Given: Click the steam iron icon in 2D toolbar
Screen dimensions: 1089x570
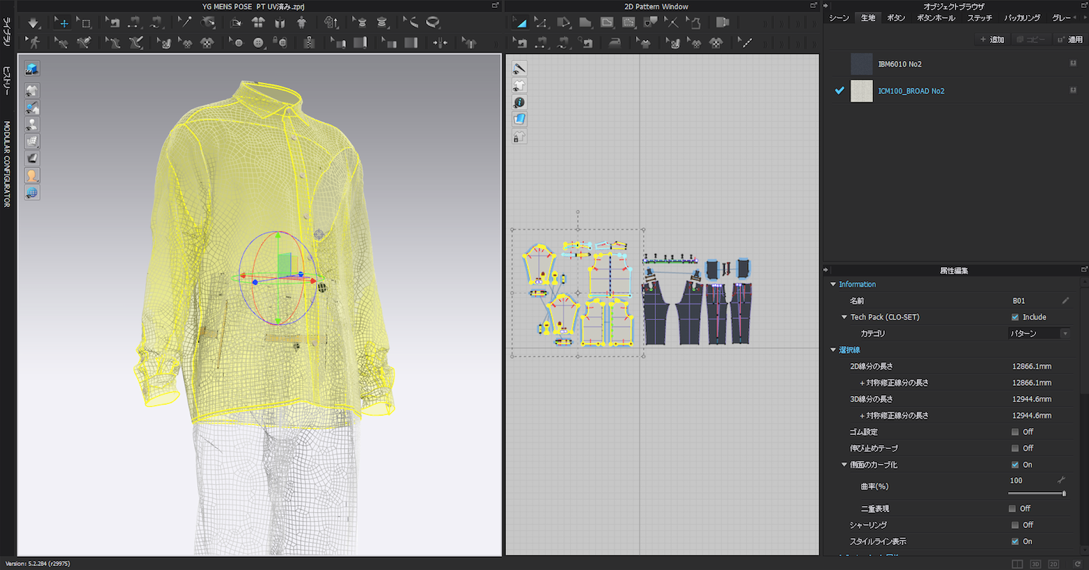Looking at the screenshot, I should tap(615, 42).
